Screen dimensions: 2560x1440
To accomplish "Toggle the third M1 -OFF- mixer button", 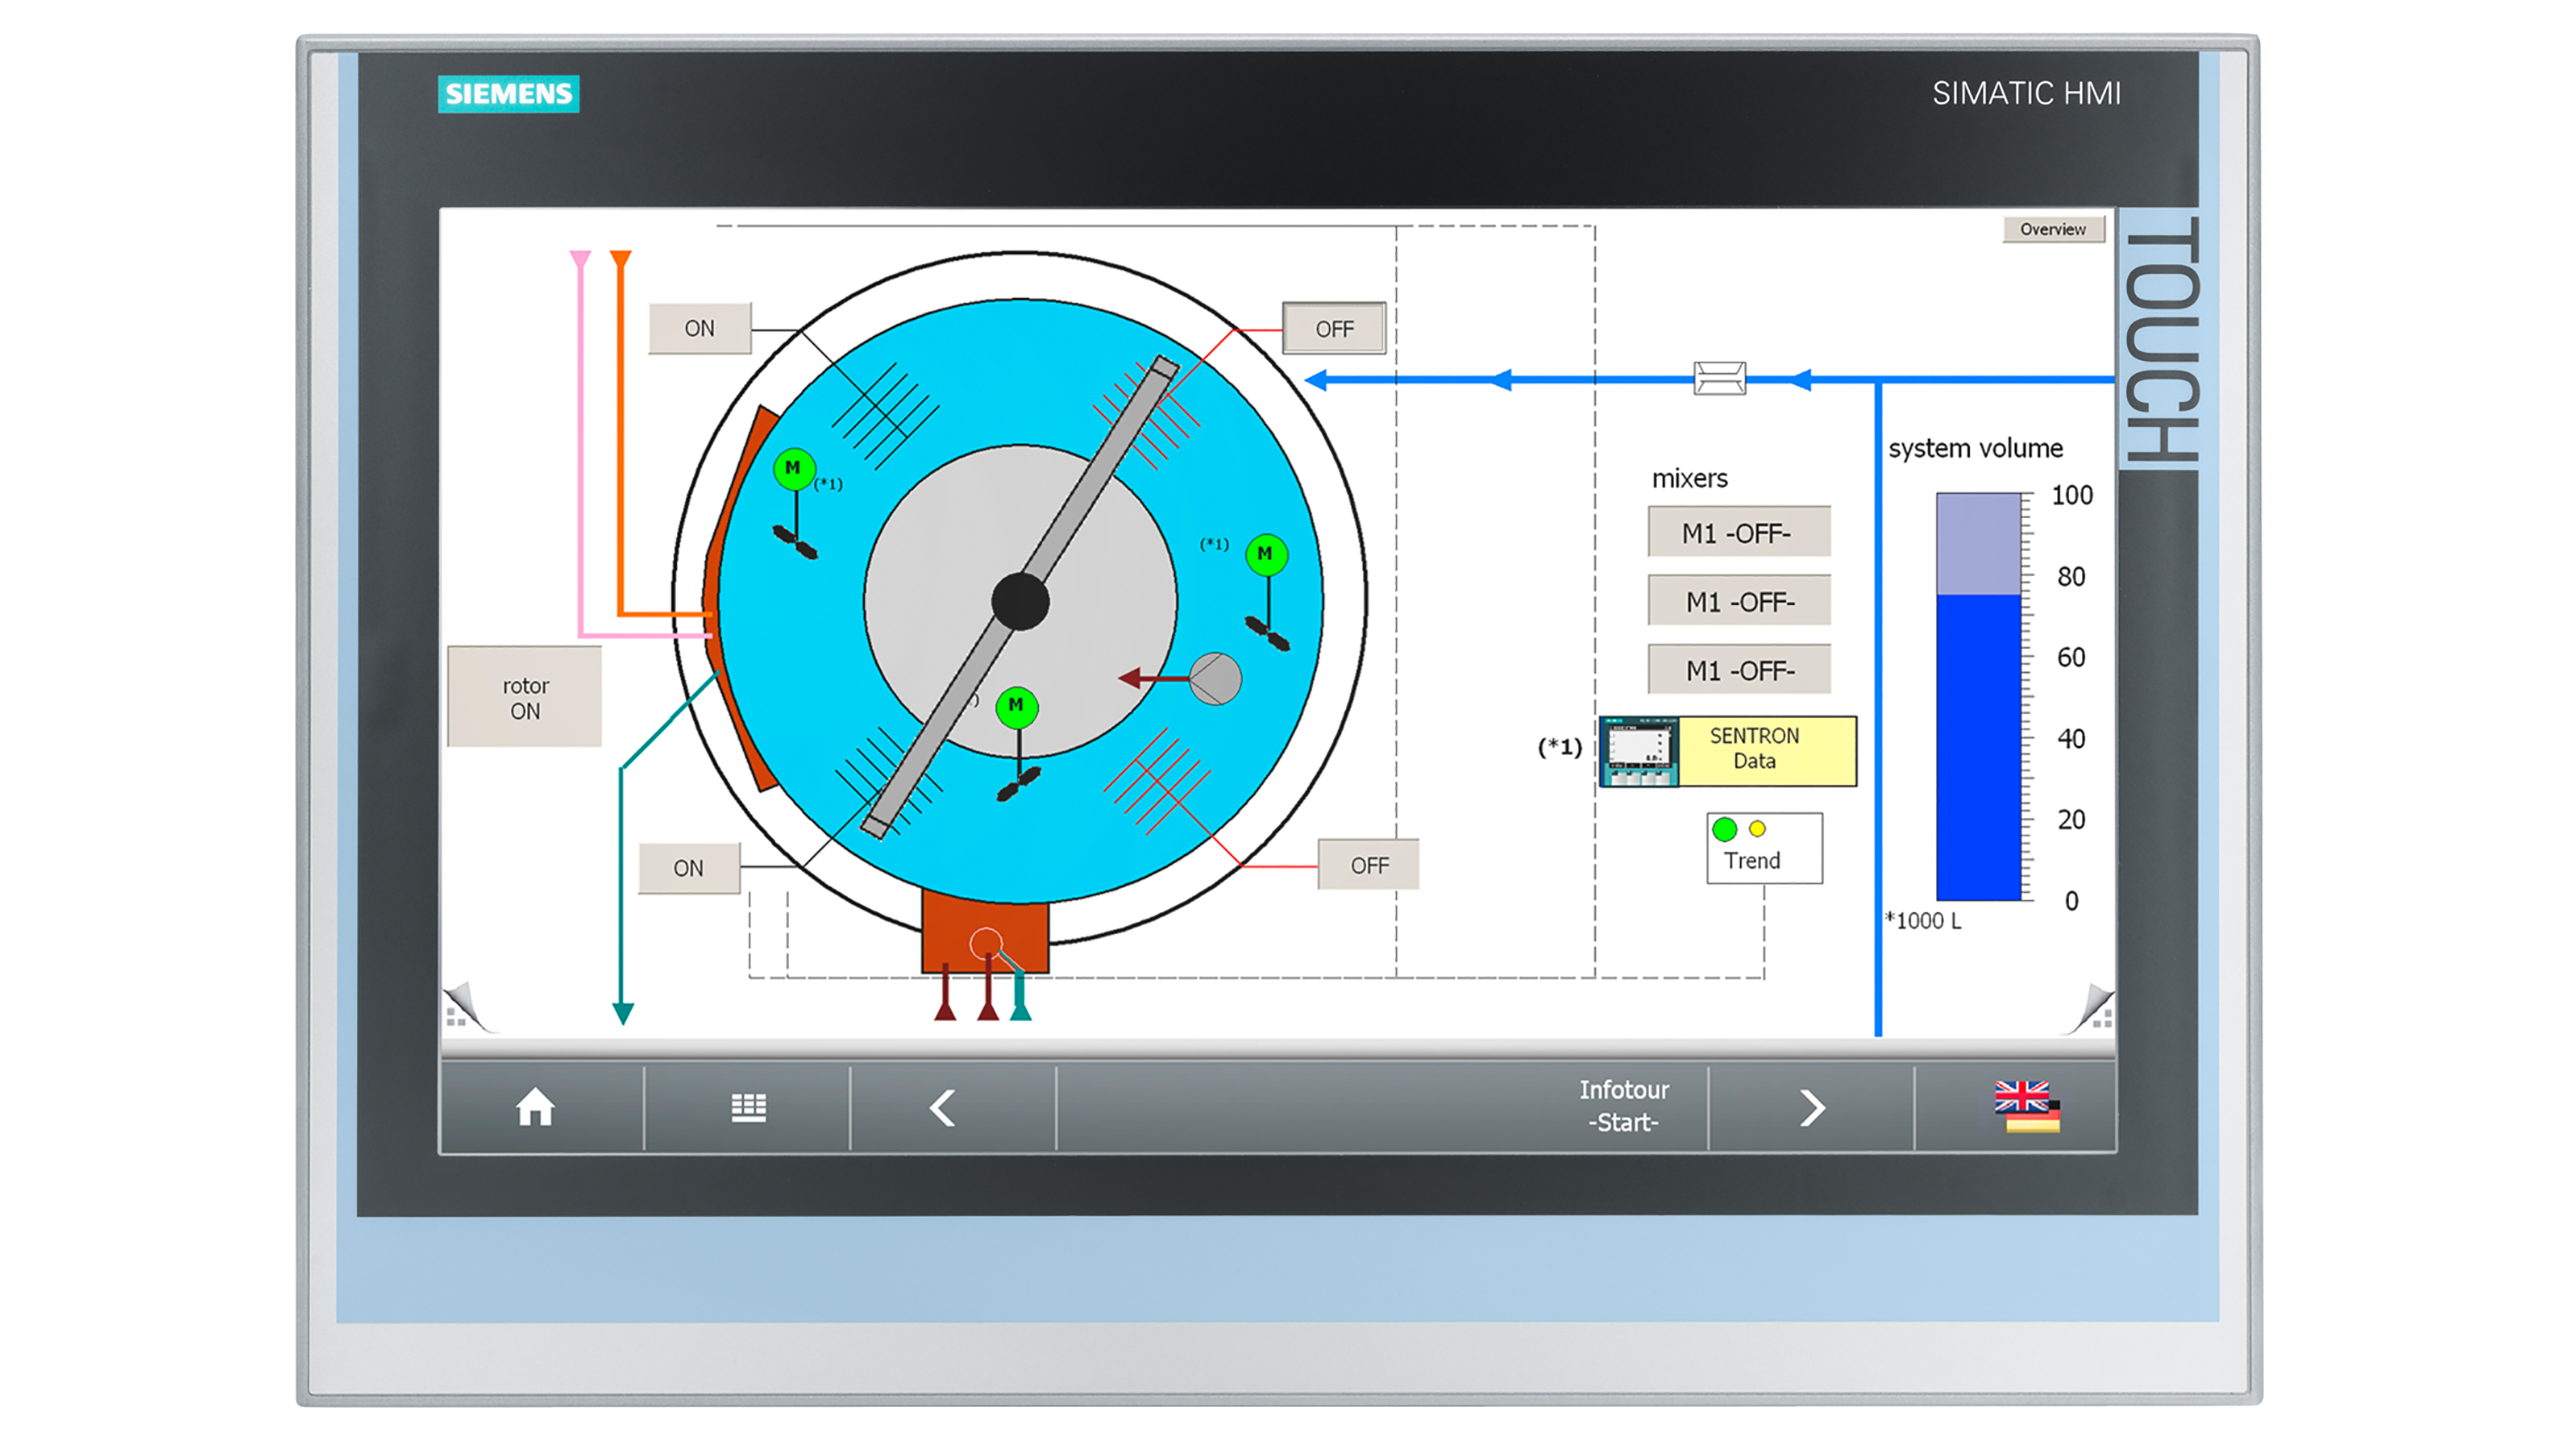I will pos(1738,669).
